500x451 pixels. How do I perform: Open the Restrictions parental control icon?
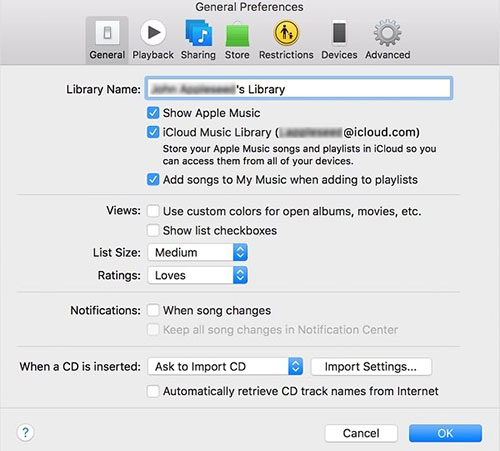click(x=286, y=33)
